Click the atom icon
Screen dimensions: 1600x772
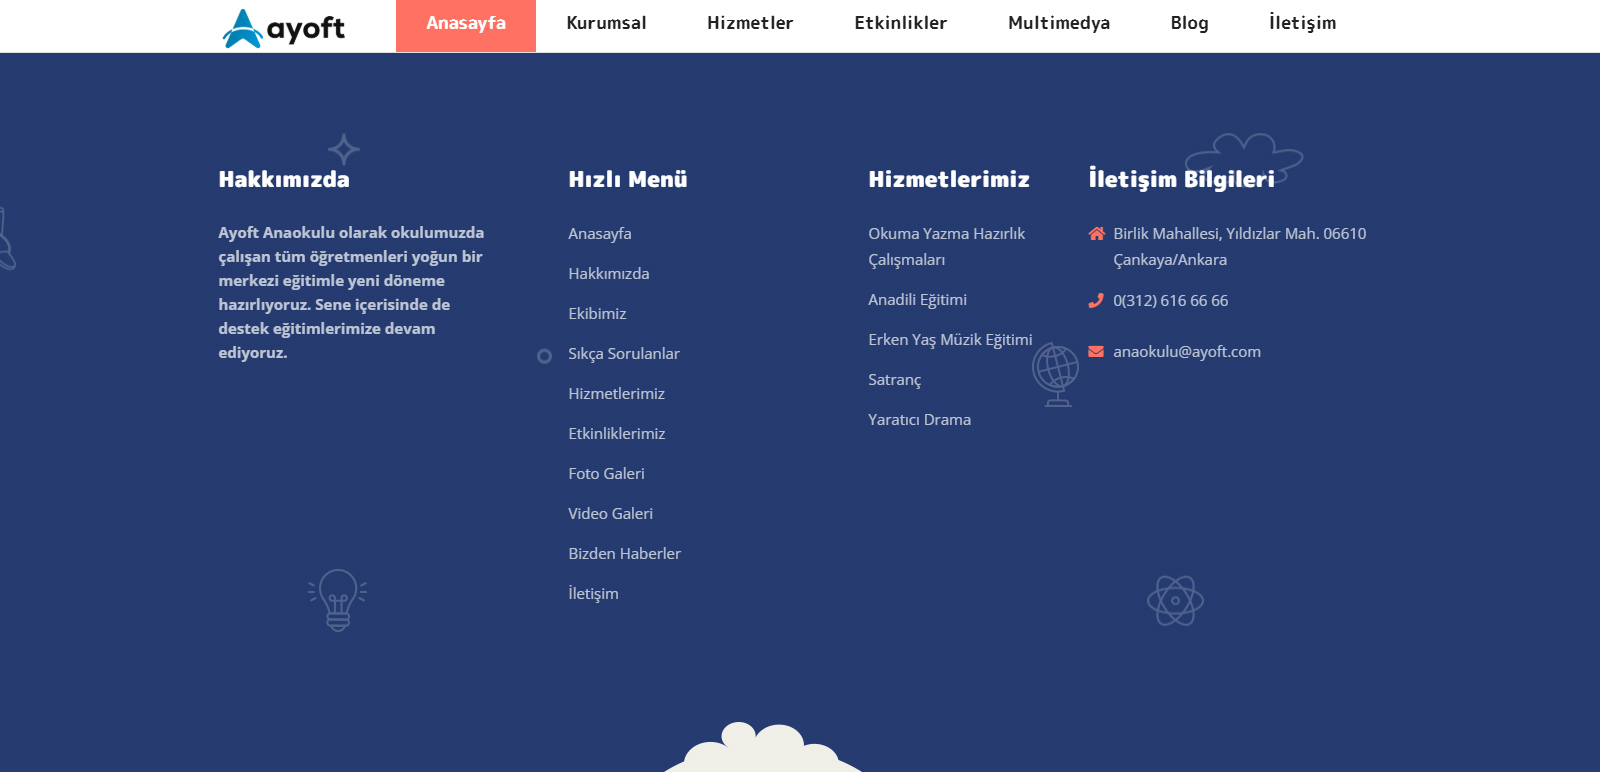(x=1175, y=601)
